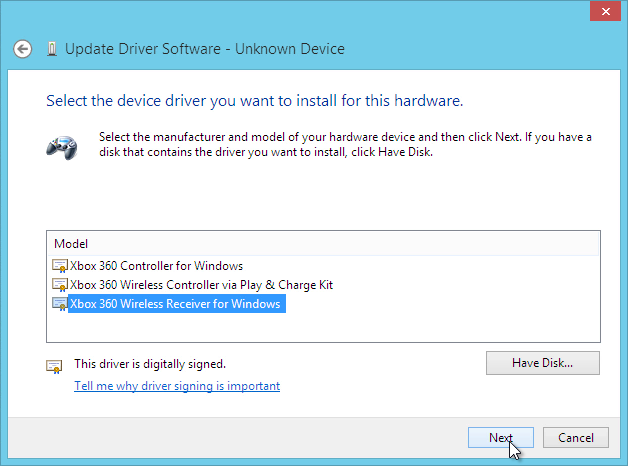628x466 pixels.
Task: Click the 'Select the device driver' heading
Action: 255,101
